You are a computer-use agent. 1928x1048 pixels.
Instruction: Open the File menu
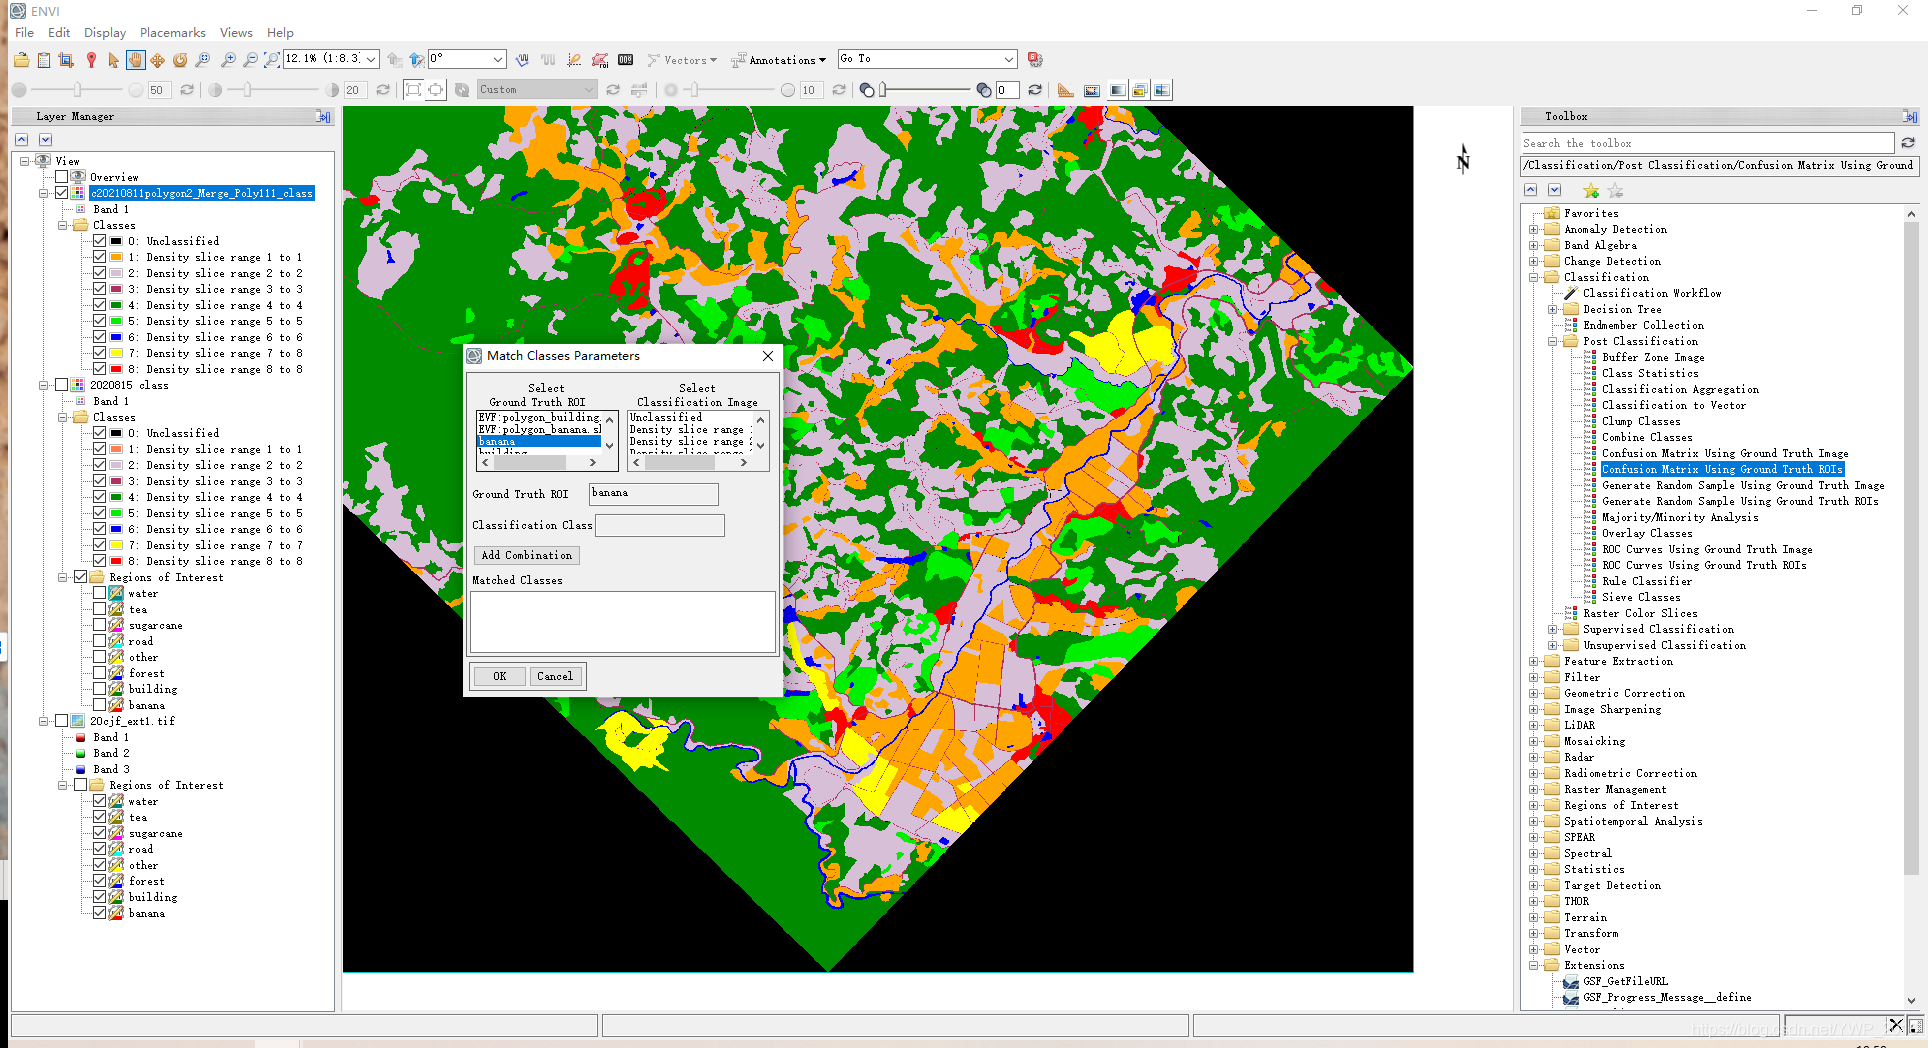click(25, 33)
